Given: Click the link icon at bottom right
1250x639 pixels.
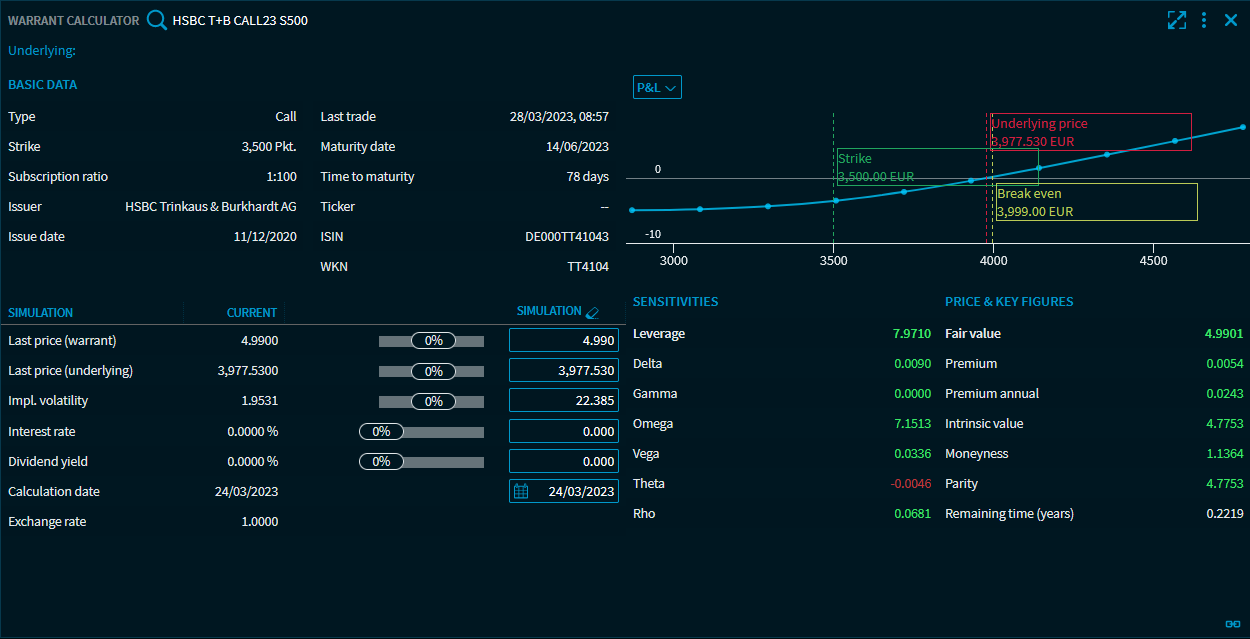Looking at the screenshot, I should pos(1232,624).
